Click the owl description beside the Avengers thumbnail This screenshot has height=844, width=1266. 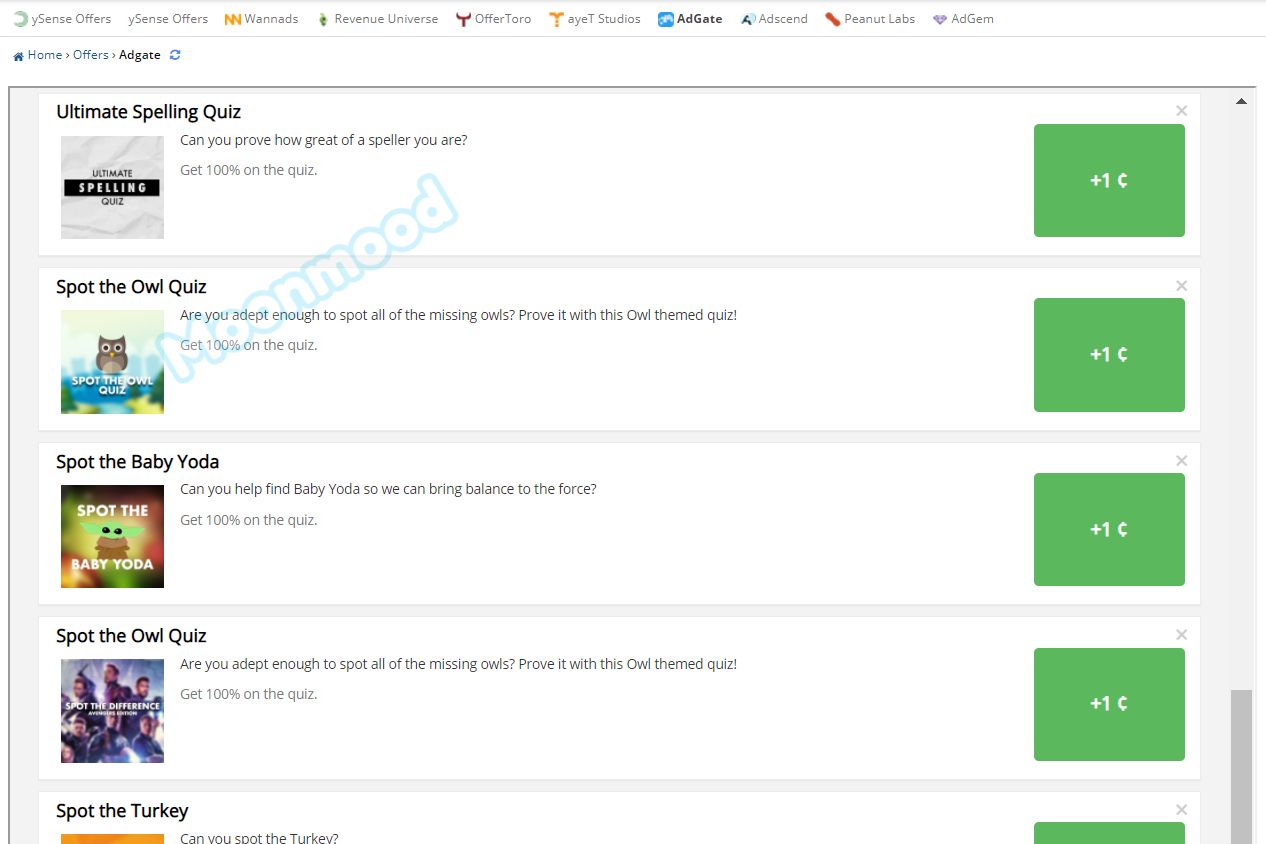(458, 664)
